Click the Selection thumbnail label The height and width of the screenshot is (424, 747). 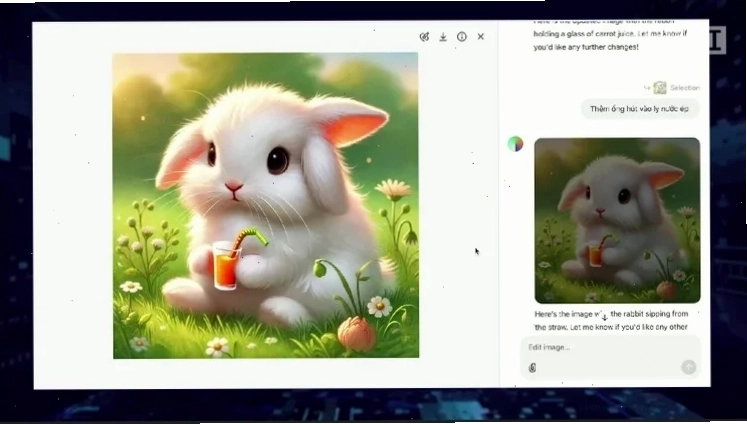point(672,88)
